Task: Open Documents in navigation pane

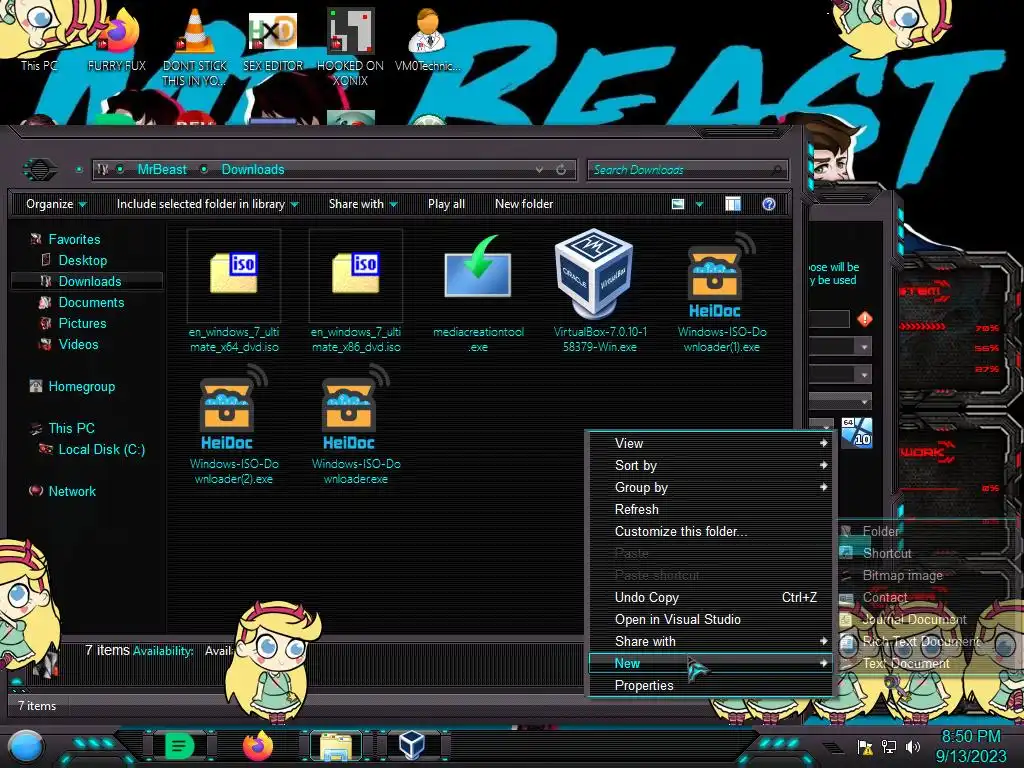Action: point(91,302)
